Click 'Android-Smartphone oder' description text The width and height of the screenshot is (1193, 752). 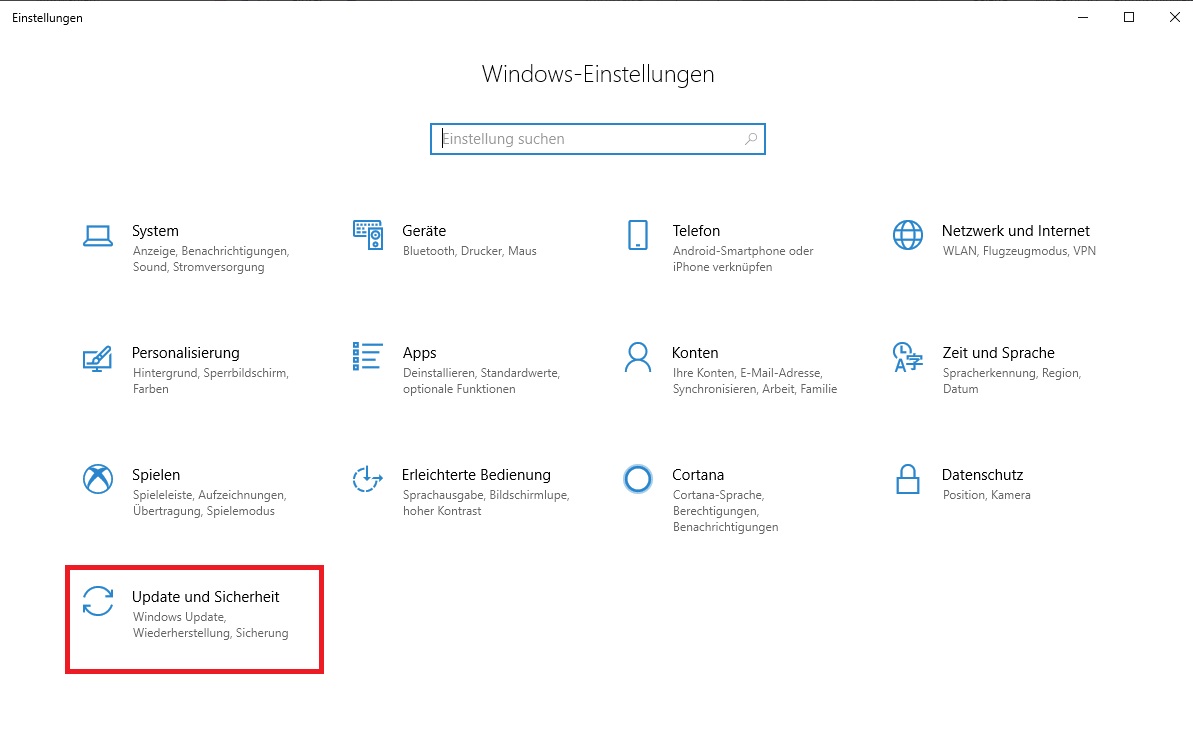tap(743, 251)
